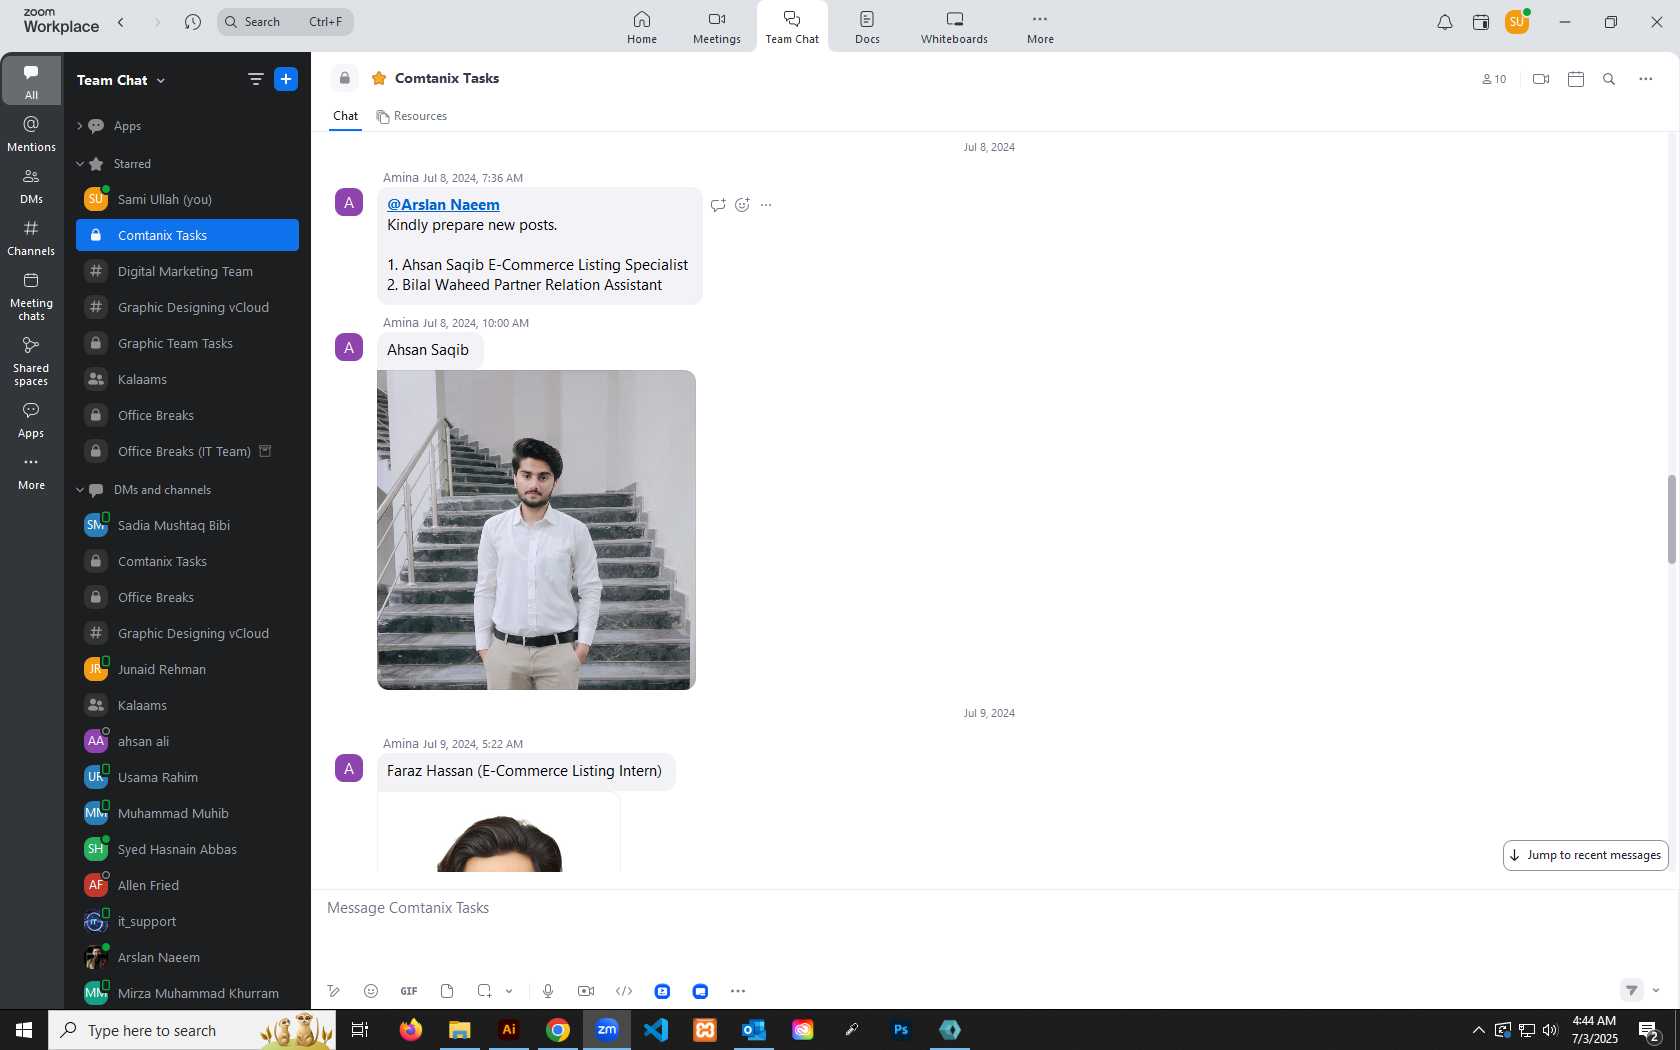
Task: Open the chat list filter icon
Action: (x=256, y=79)
